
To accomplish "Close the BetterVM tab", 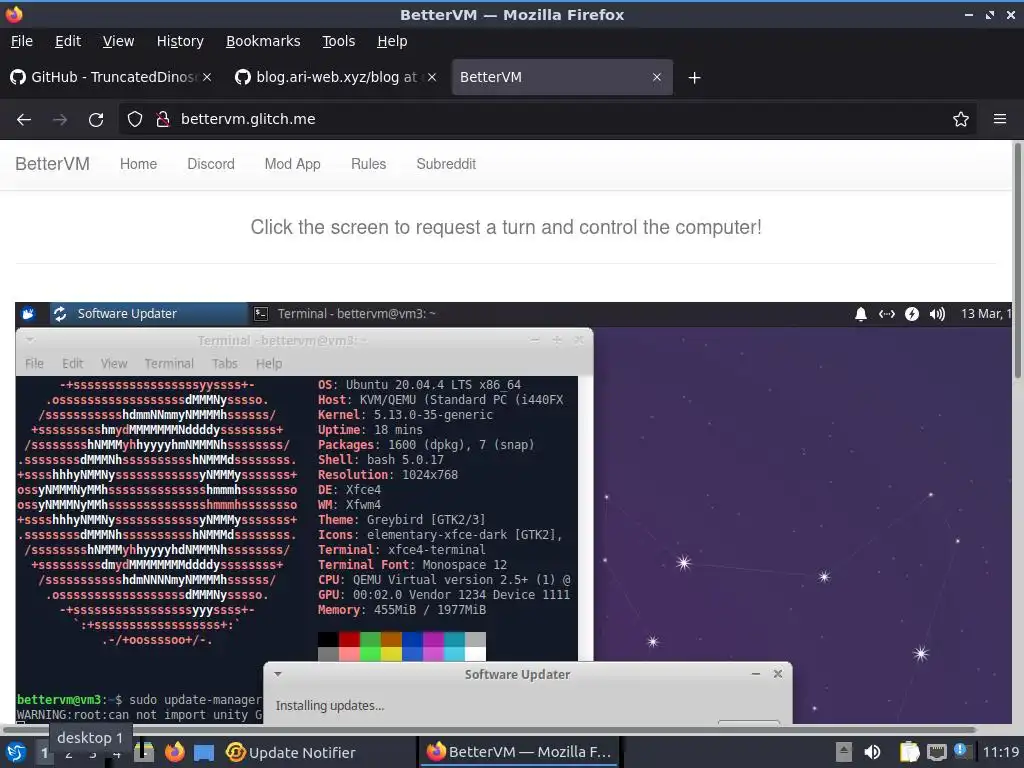I will point(657,77).
